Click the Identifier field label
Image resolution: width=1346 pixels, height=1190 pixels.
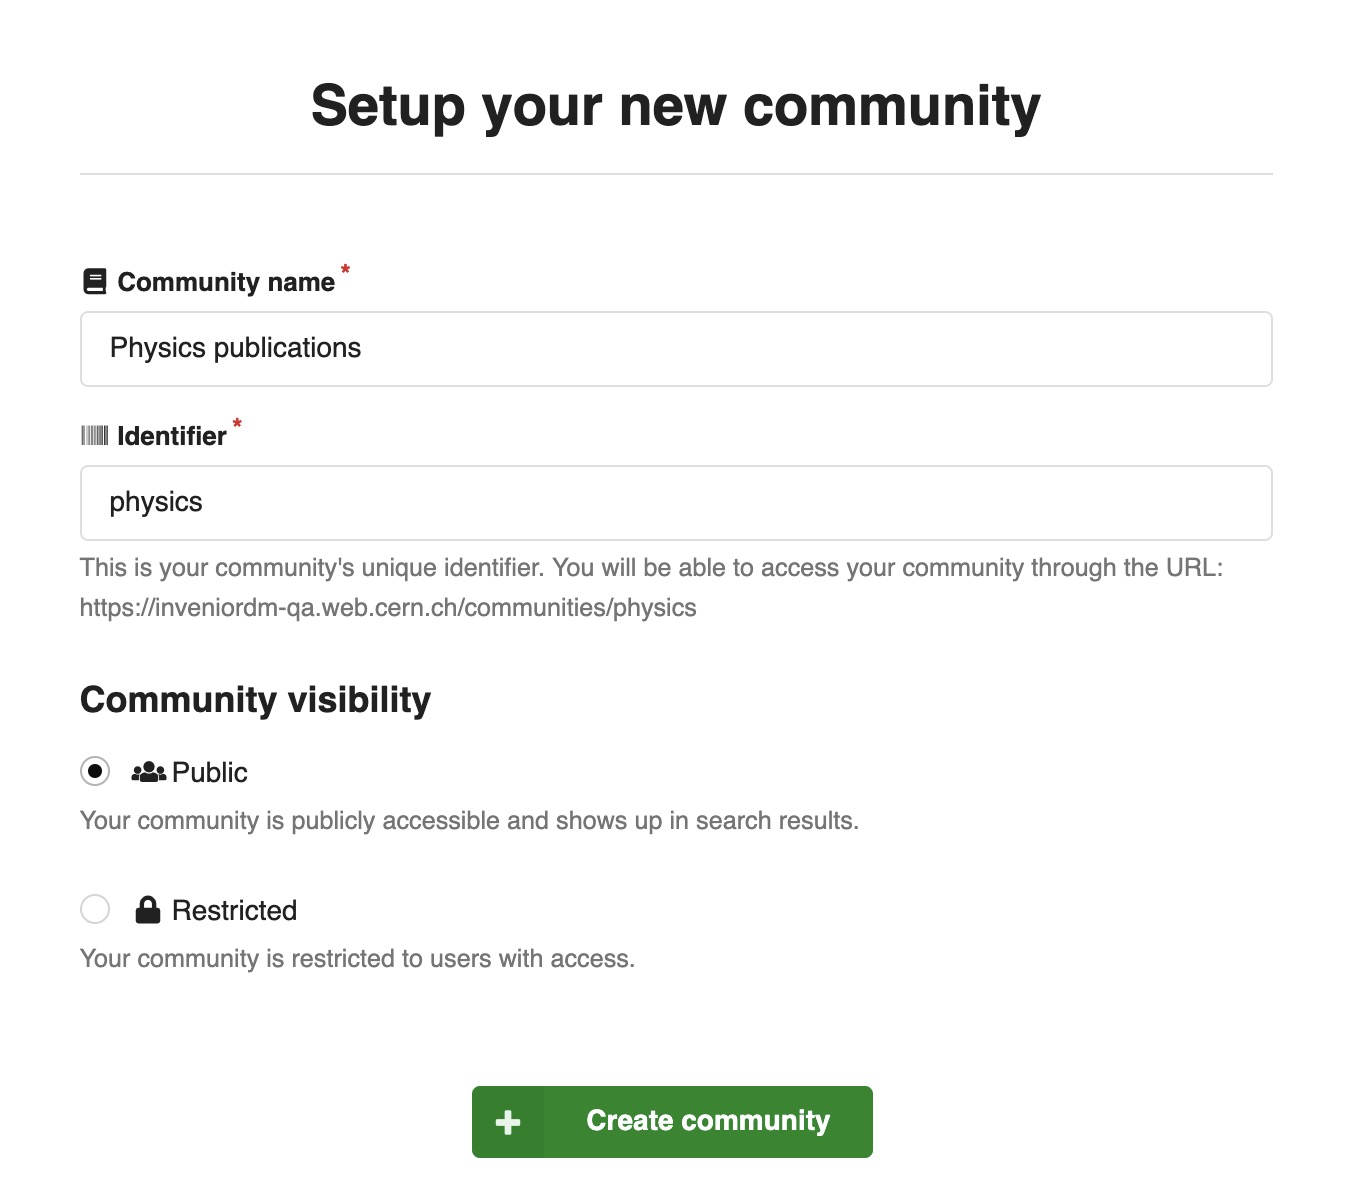(x=172, y=436)
